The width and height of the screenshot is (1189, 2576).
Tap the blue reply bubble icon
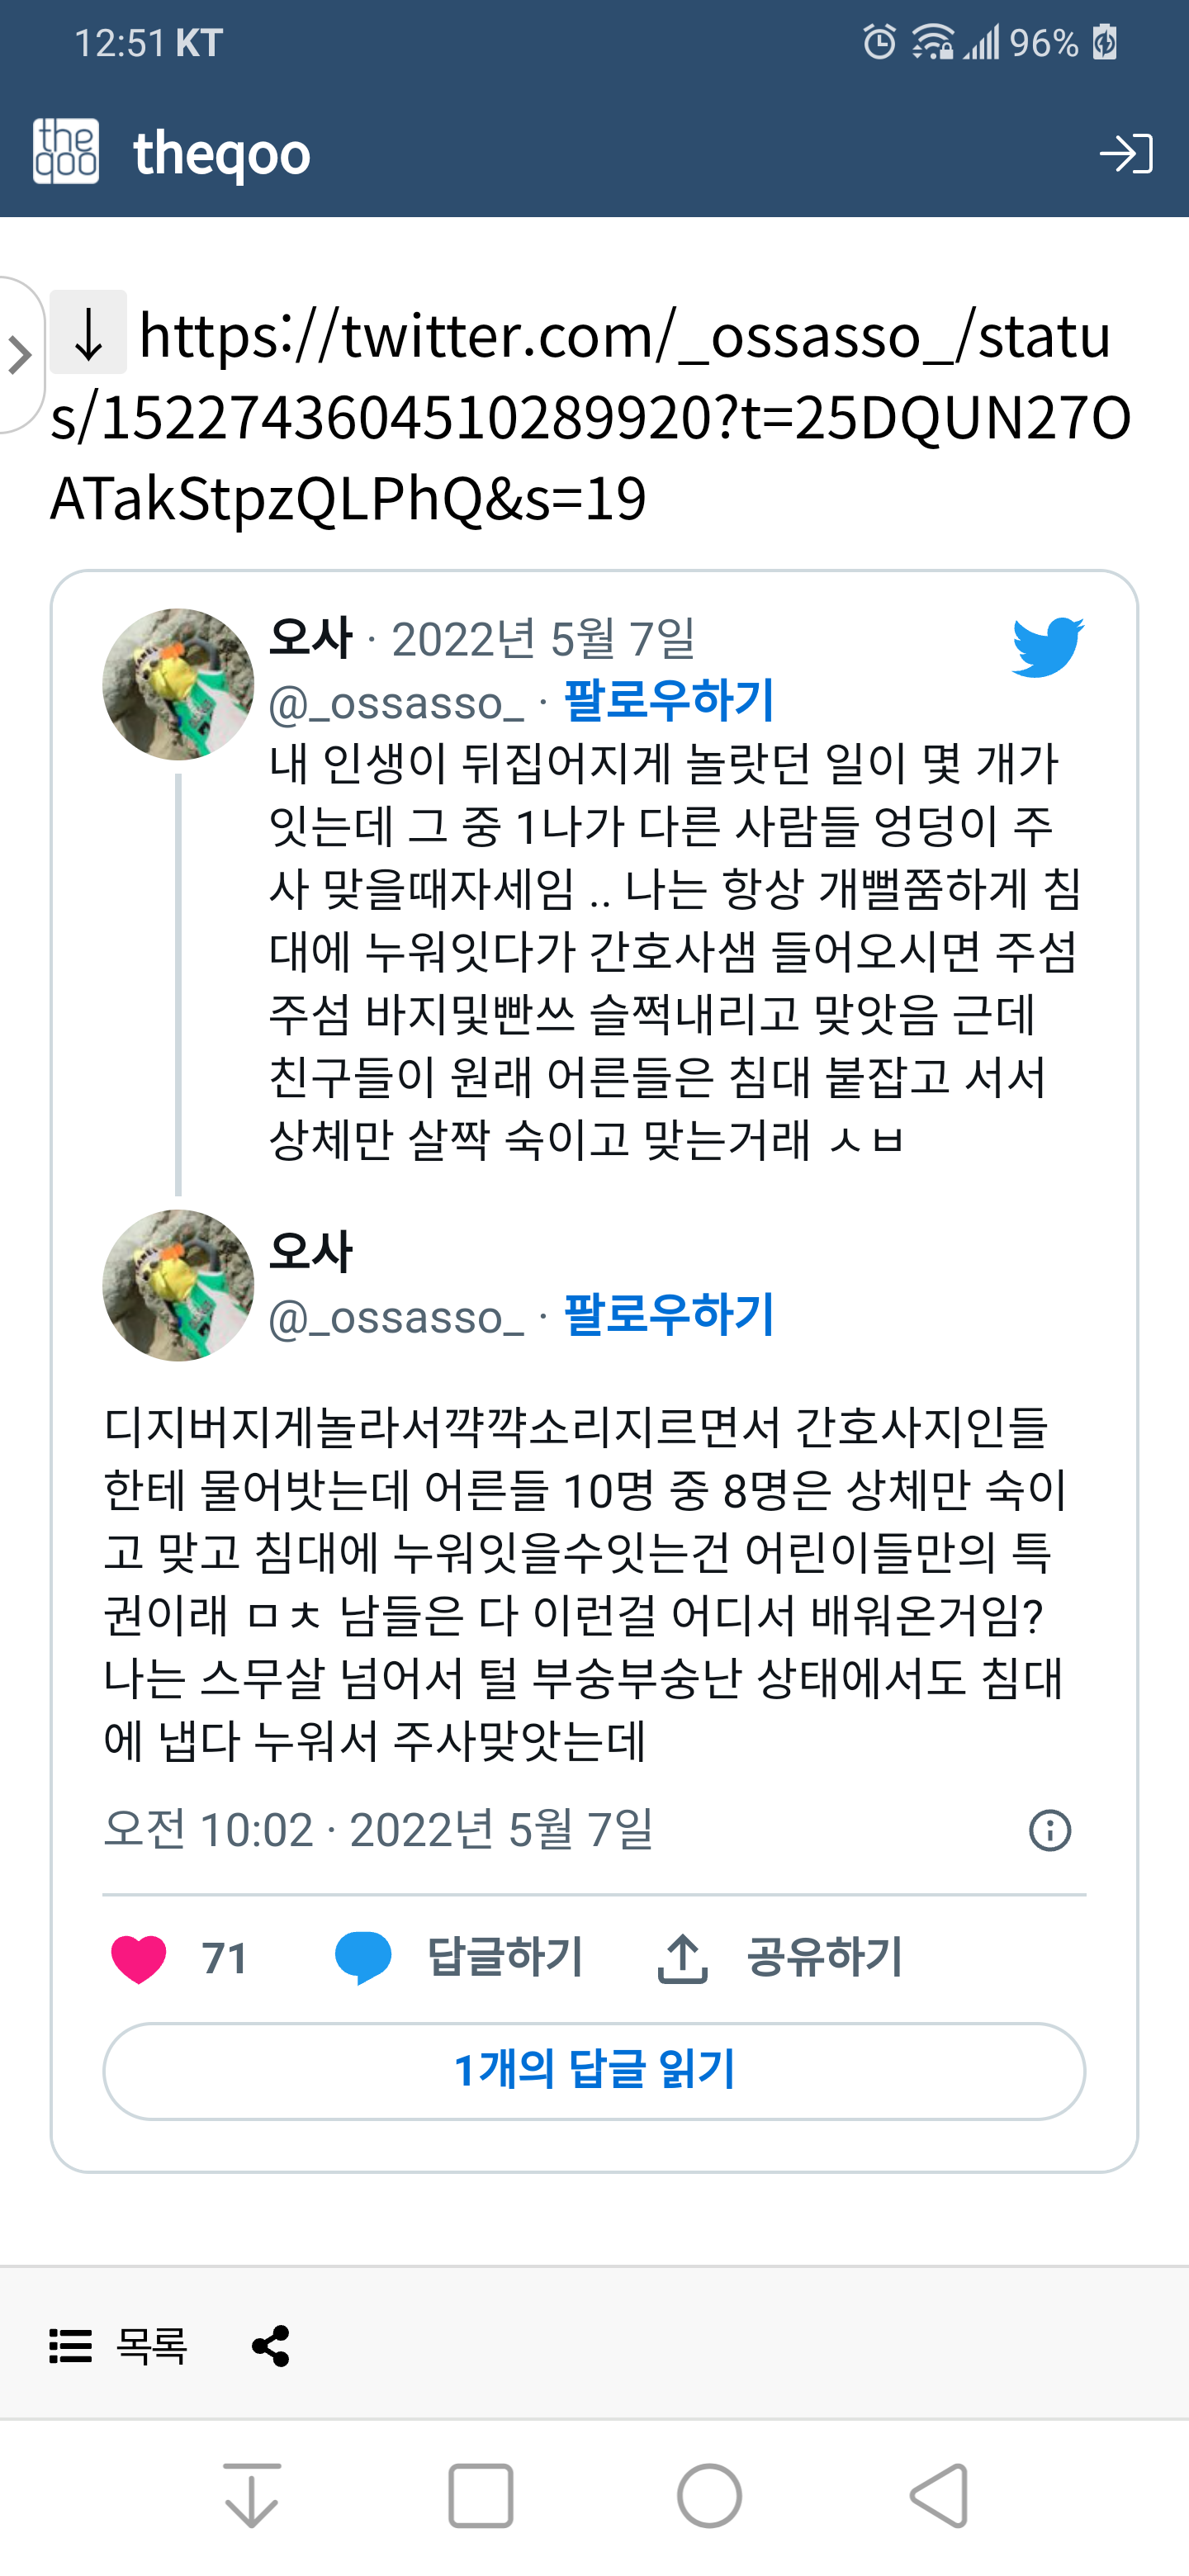pos(363,1958)
